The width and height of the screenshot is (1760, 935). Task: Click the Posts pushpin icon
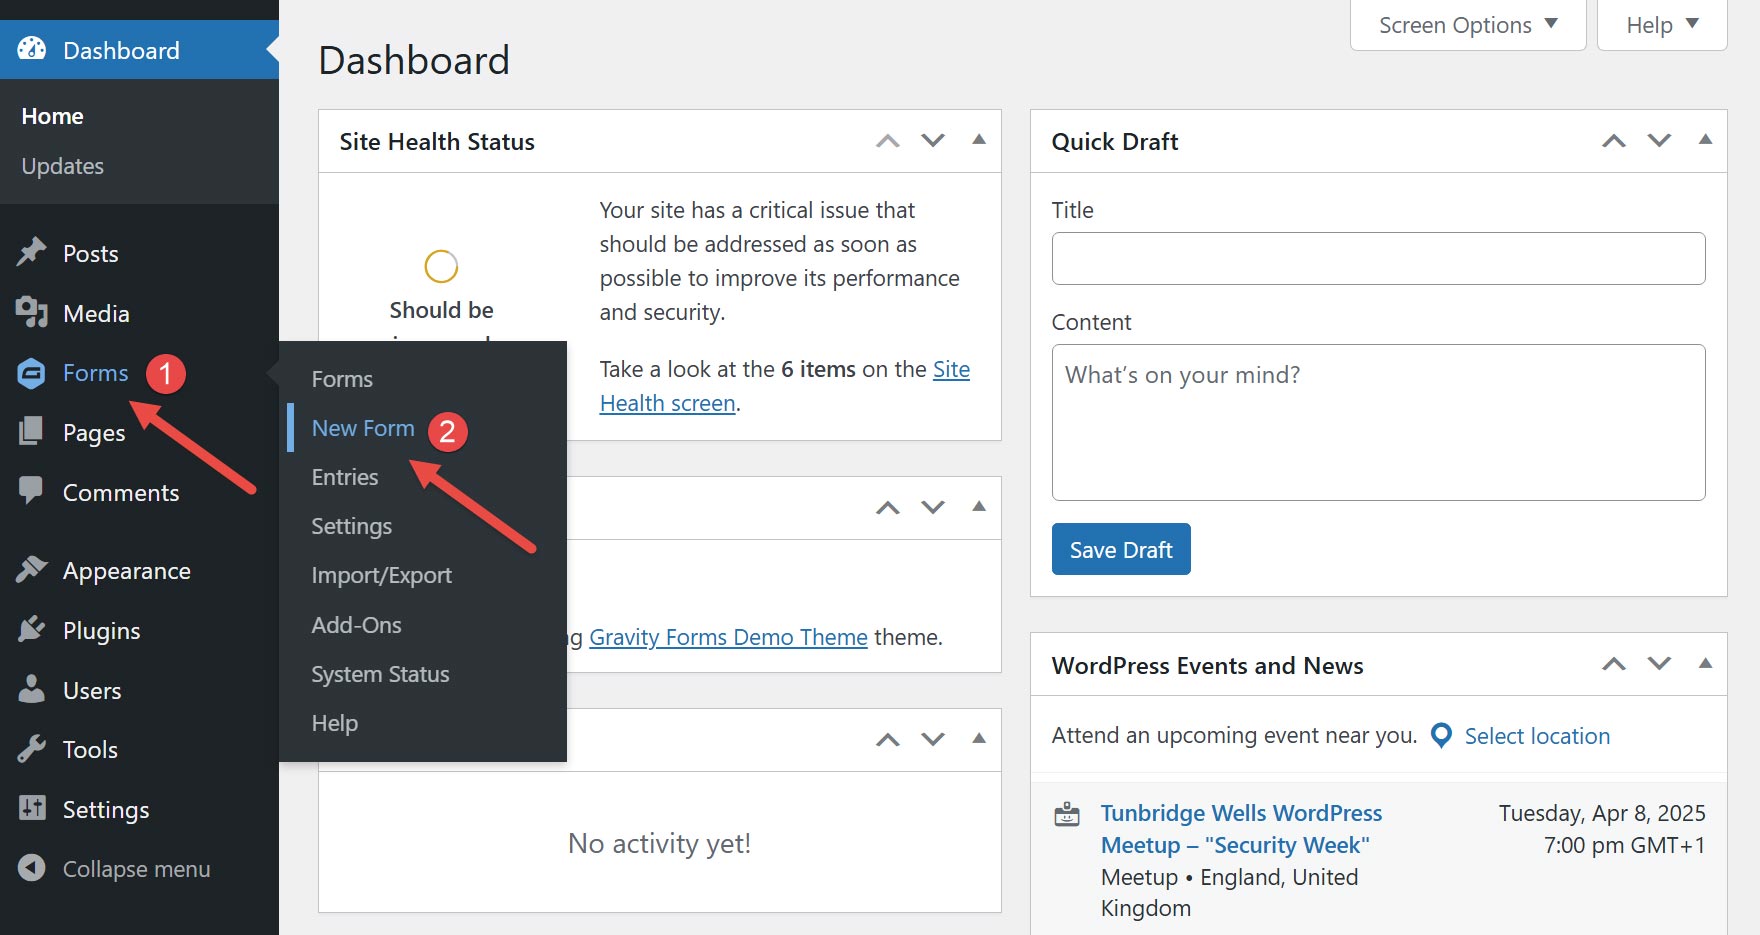32,252
